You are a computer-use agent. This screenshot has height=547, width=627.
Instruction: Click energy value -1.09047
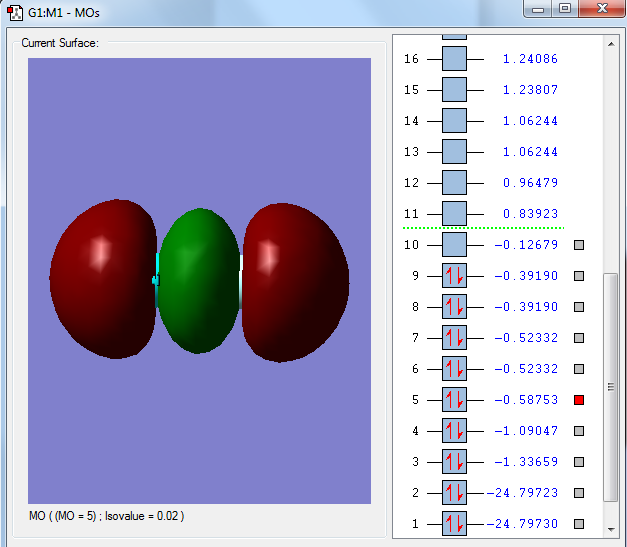(x=526, y=431)
